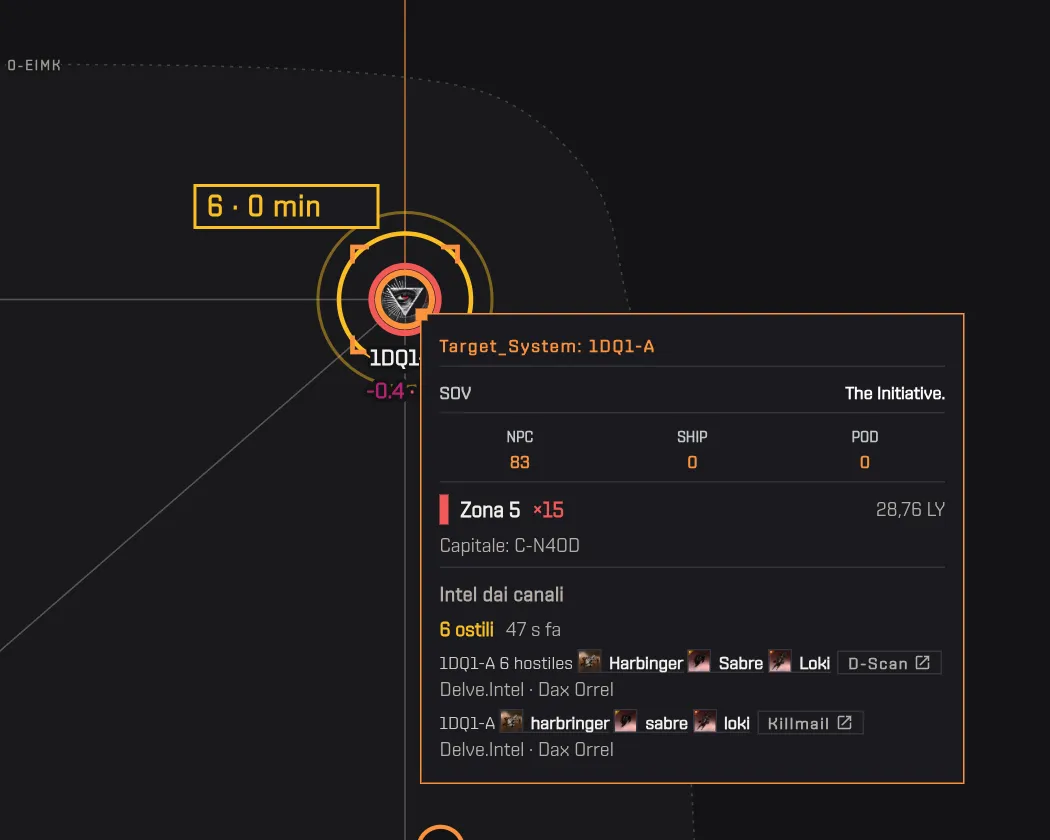Click the '47 s fa' timestamp

tap(533, 630)
